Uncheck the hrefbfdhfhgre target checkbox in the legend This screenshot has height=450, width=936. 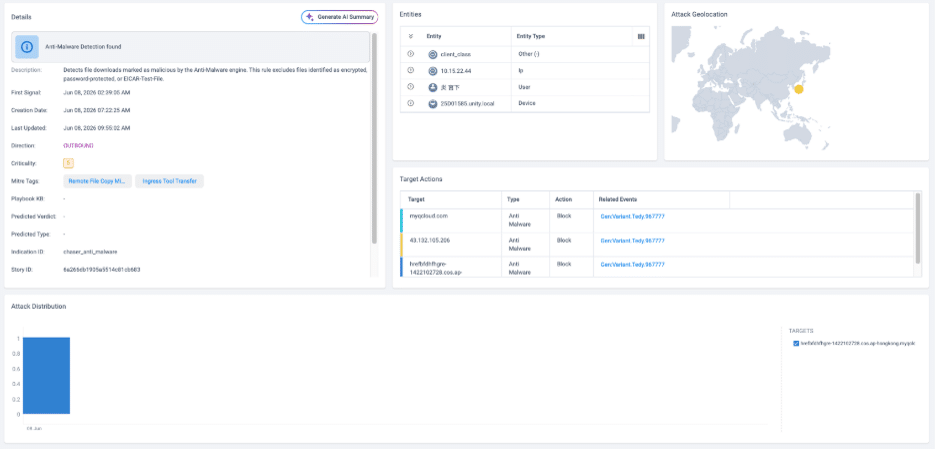pyautogui.click(x=796, y=344)
